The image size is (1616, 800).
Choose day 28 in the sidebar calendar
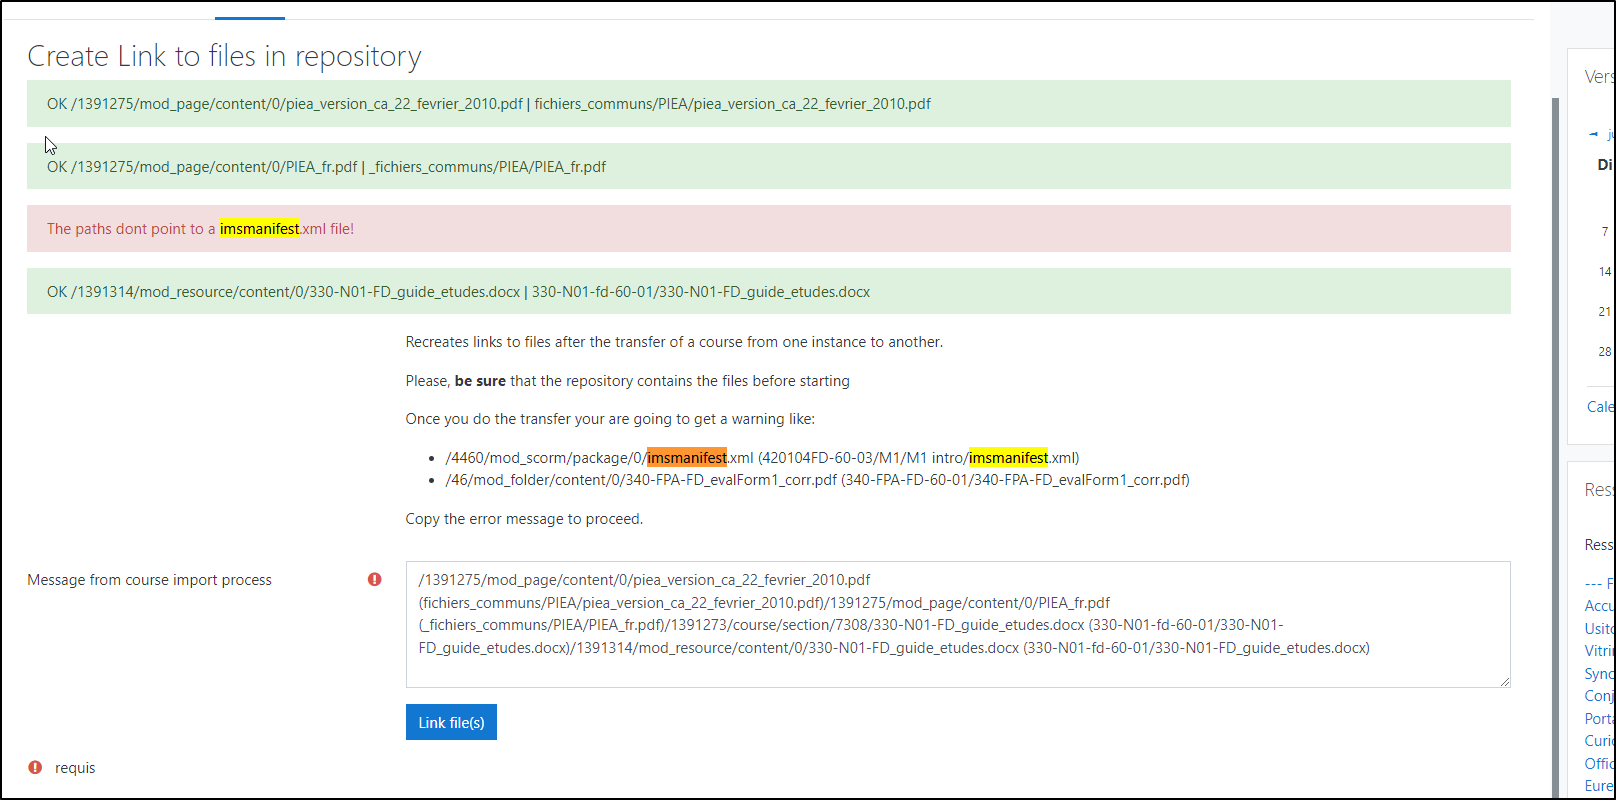tap(1604, 352)
